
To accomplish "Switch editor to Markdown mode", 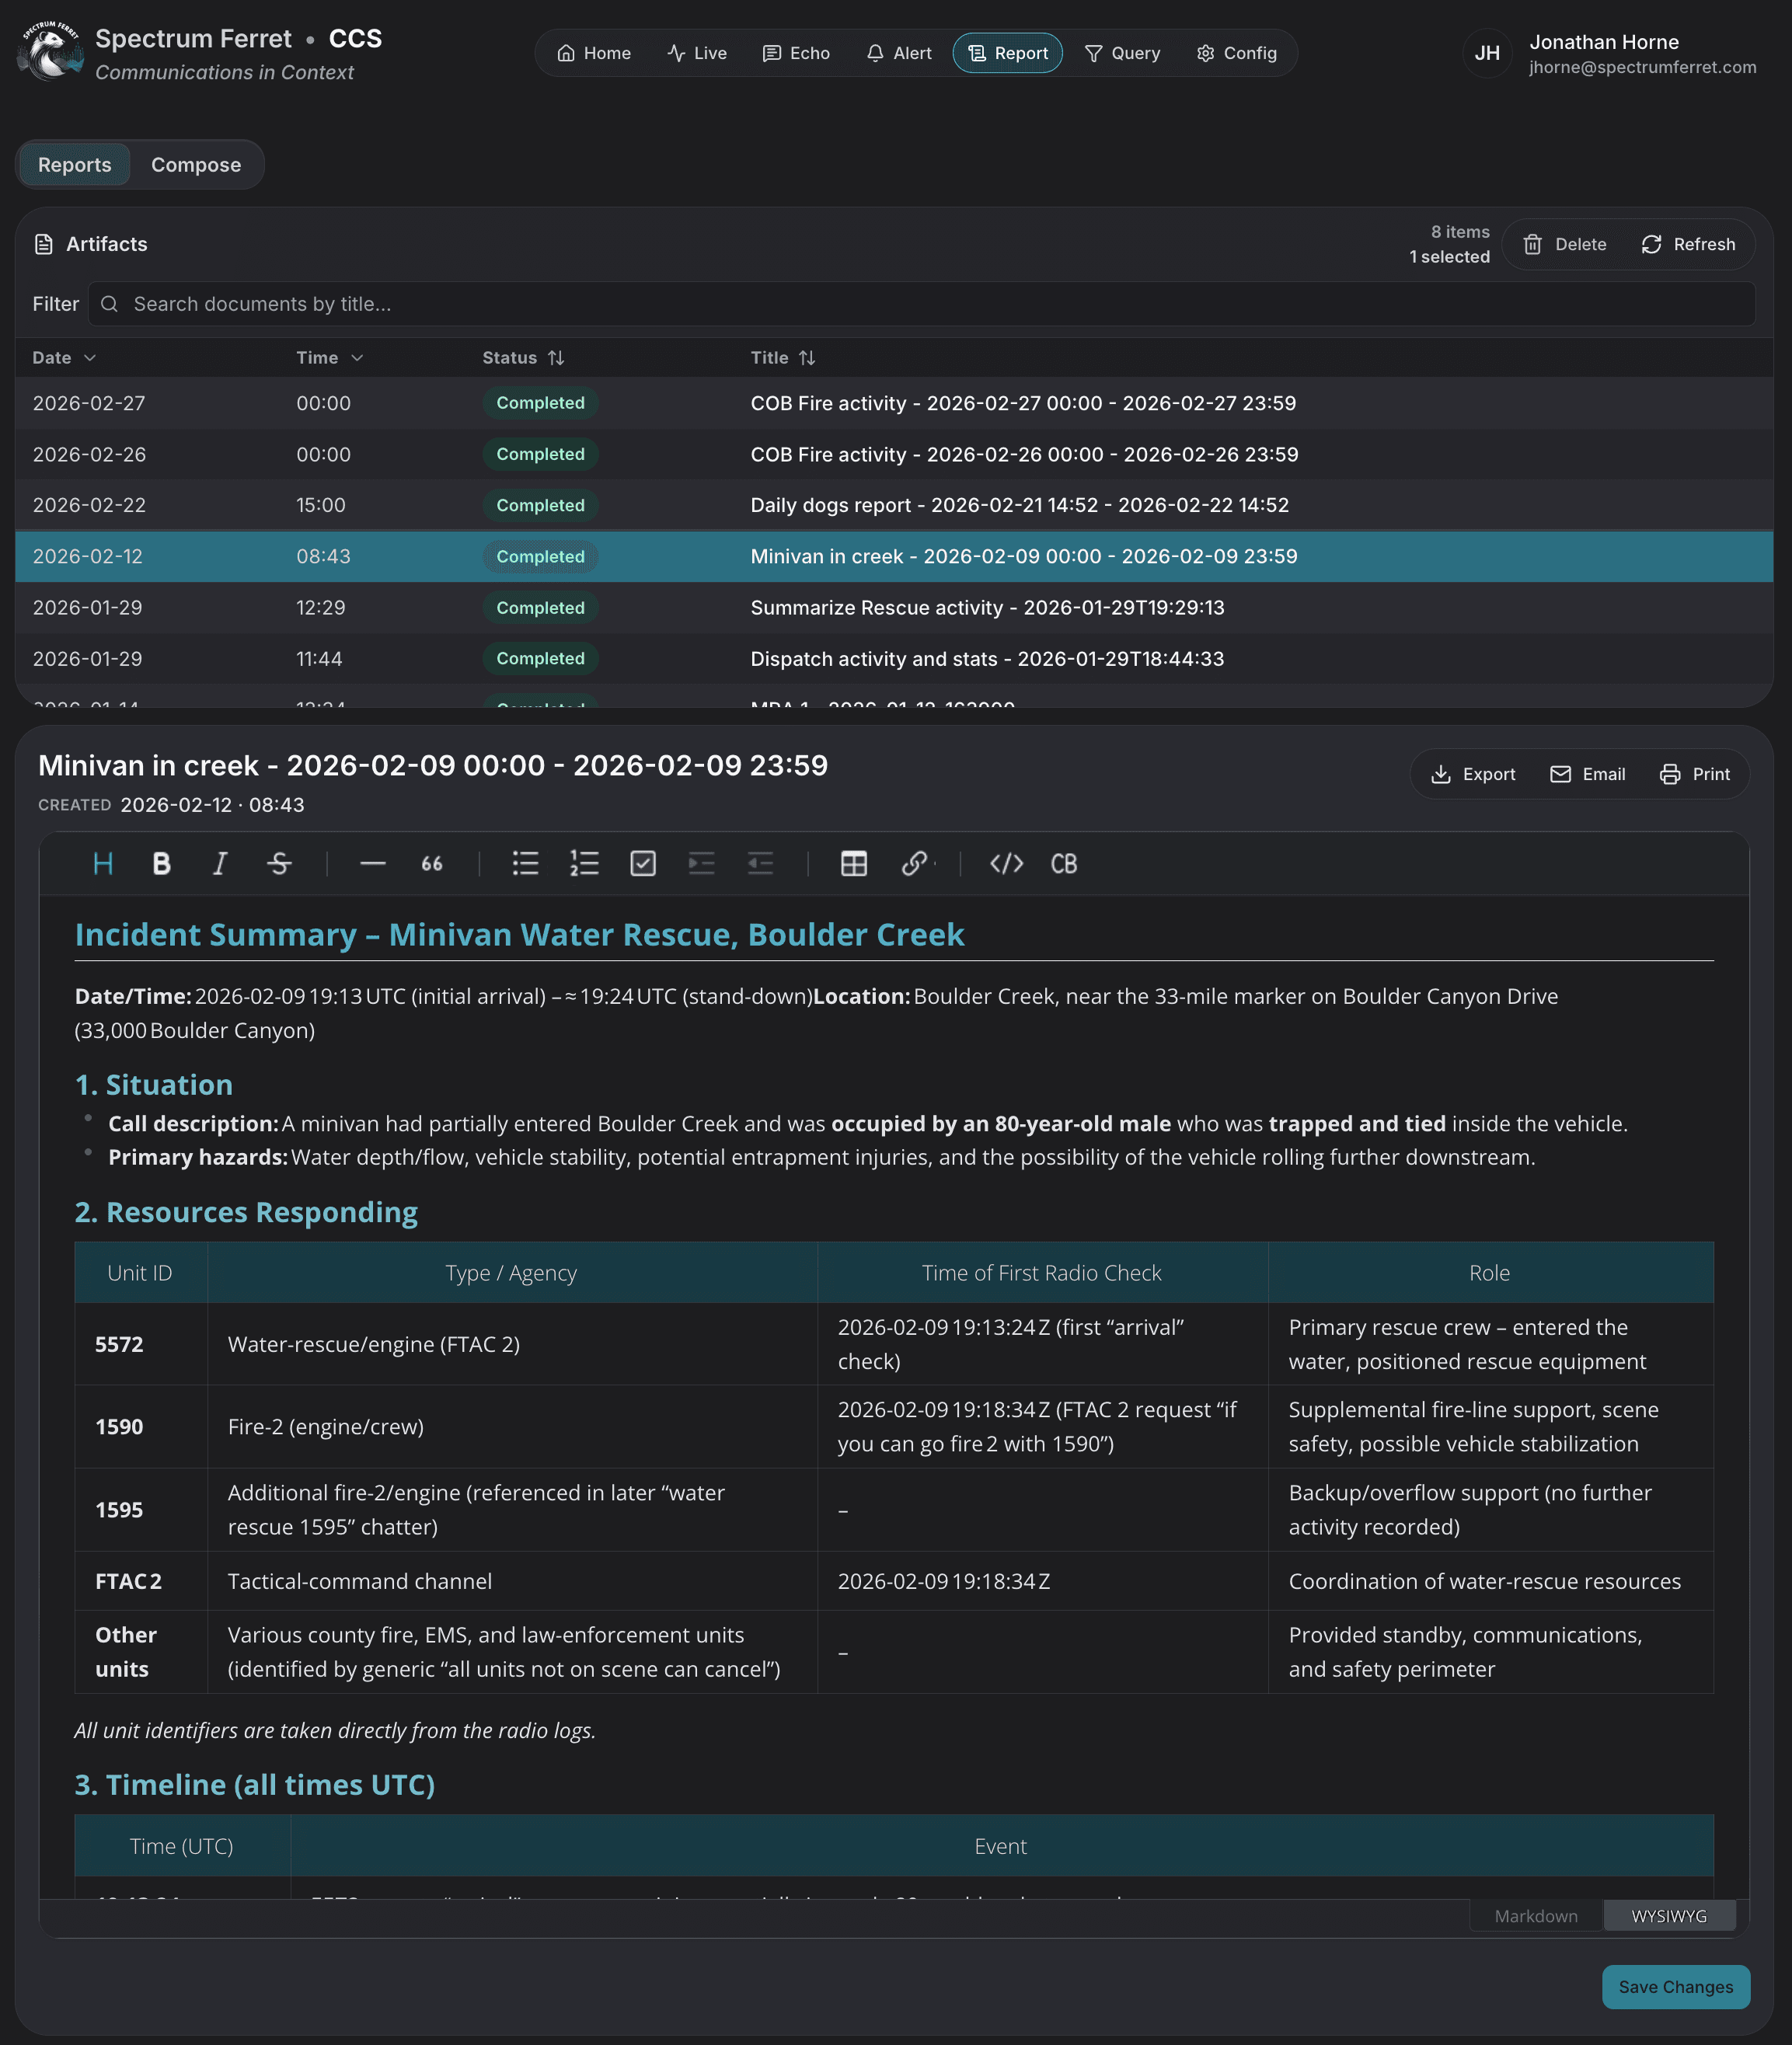I will 1536,1916.
